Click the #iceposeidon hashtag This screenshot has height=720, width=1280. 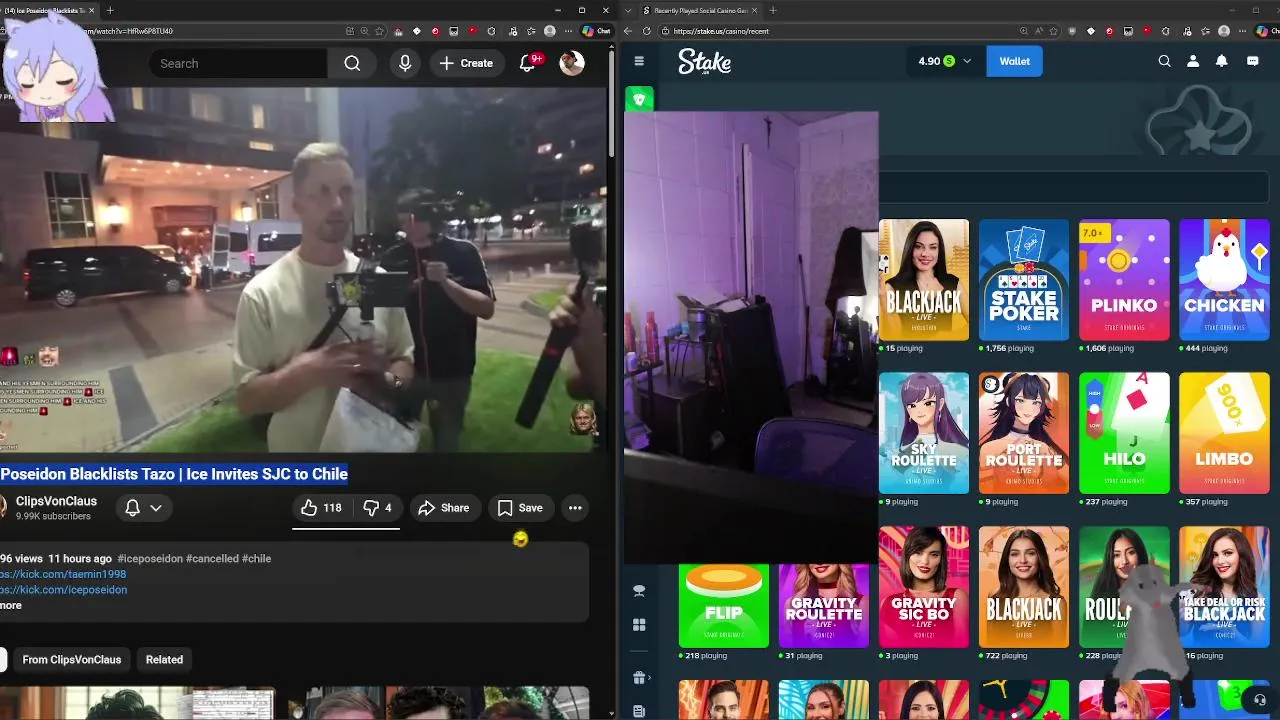coord(150,559)
